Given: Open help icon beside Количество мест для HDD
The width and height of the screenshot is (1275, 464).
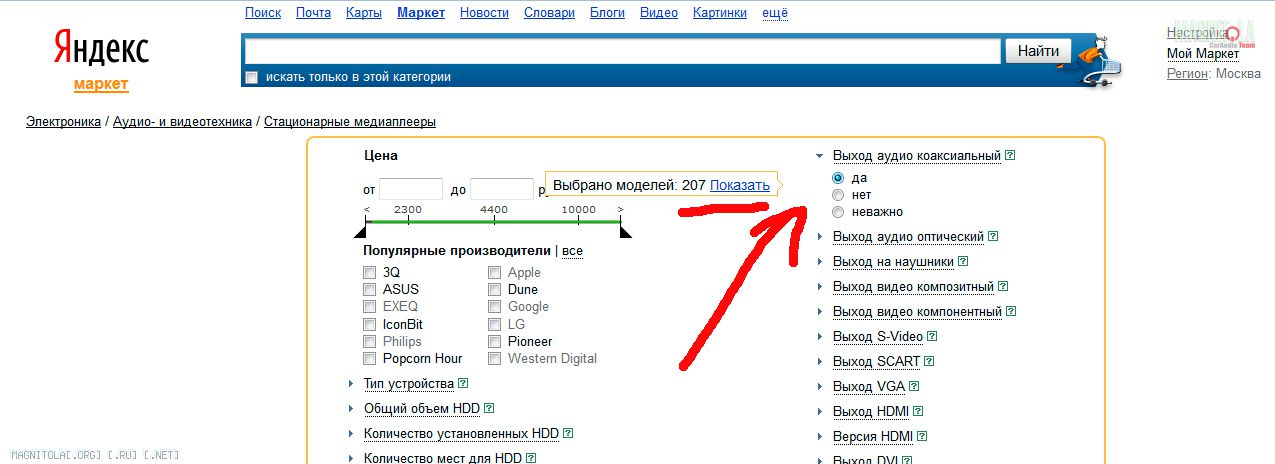Looking at the screenshot, I should click(x=531, y=458).
